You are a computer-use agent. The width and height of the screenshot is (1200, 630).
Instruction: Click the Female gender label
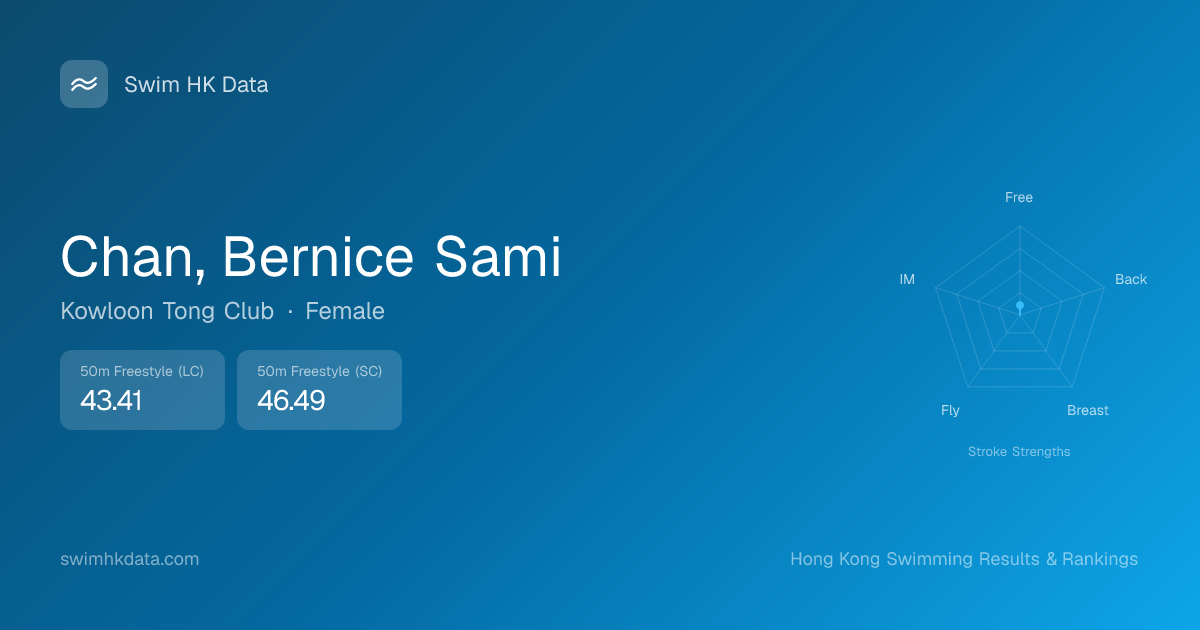(345, 311)
